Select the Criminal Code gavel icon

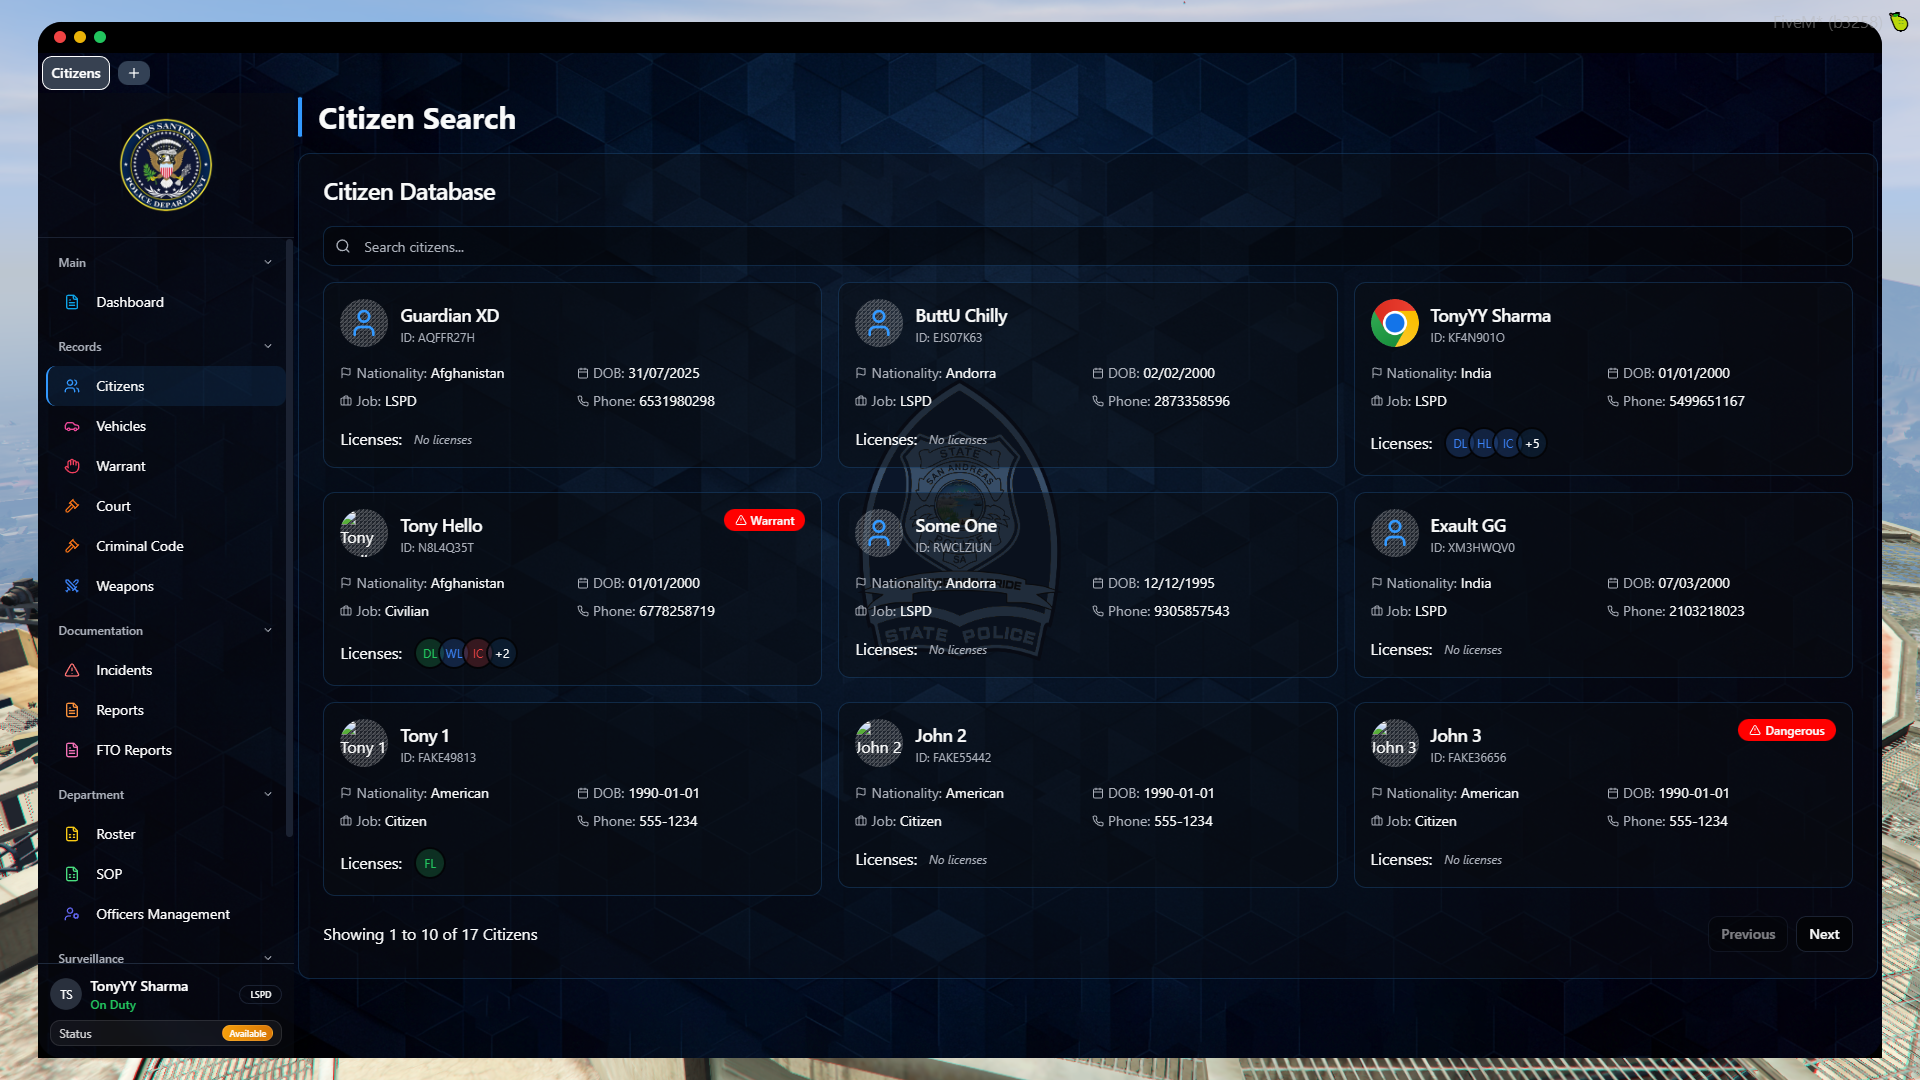coord(73,546)
